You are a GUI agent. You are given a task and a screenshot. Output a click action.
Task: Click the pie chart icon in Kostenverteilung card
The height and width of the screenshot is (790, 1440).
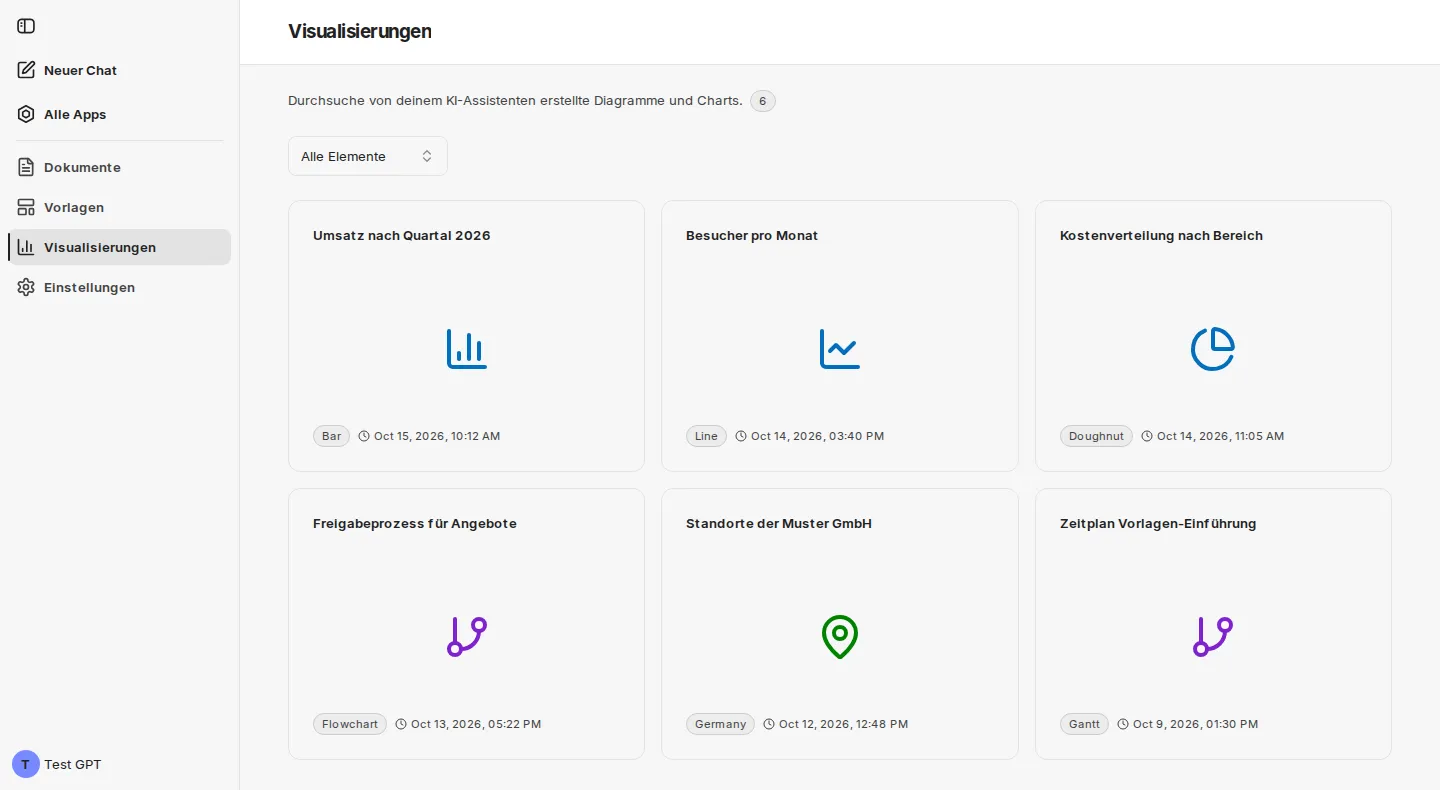tap(1213, 348)
